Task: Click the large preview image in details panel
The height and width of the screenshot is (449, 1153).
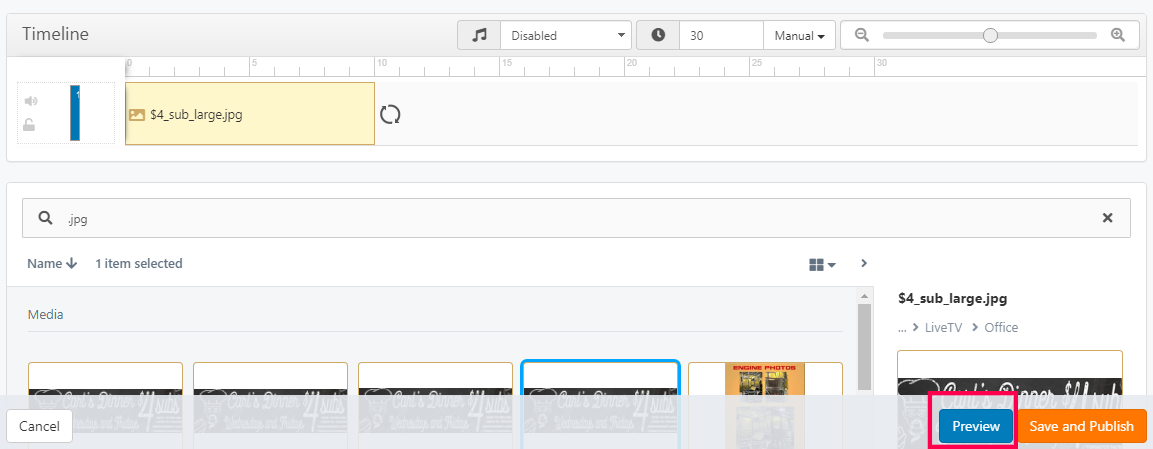Action: click(1010, 400)
